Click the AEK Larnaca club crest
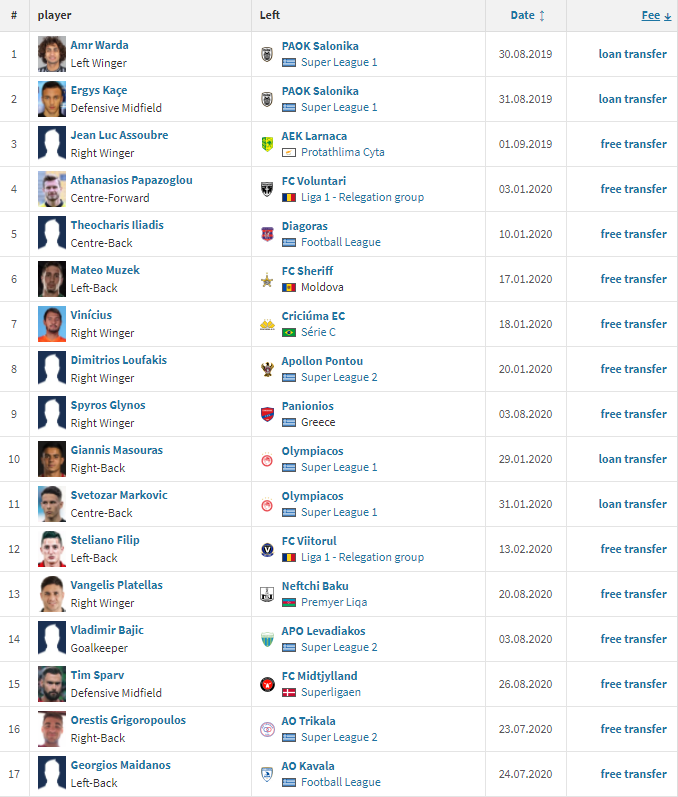 pos(267,144)
